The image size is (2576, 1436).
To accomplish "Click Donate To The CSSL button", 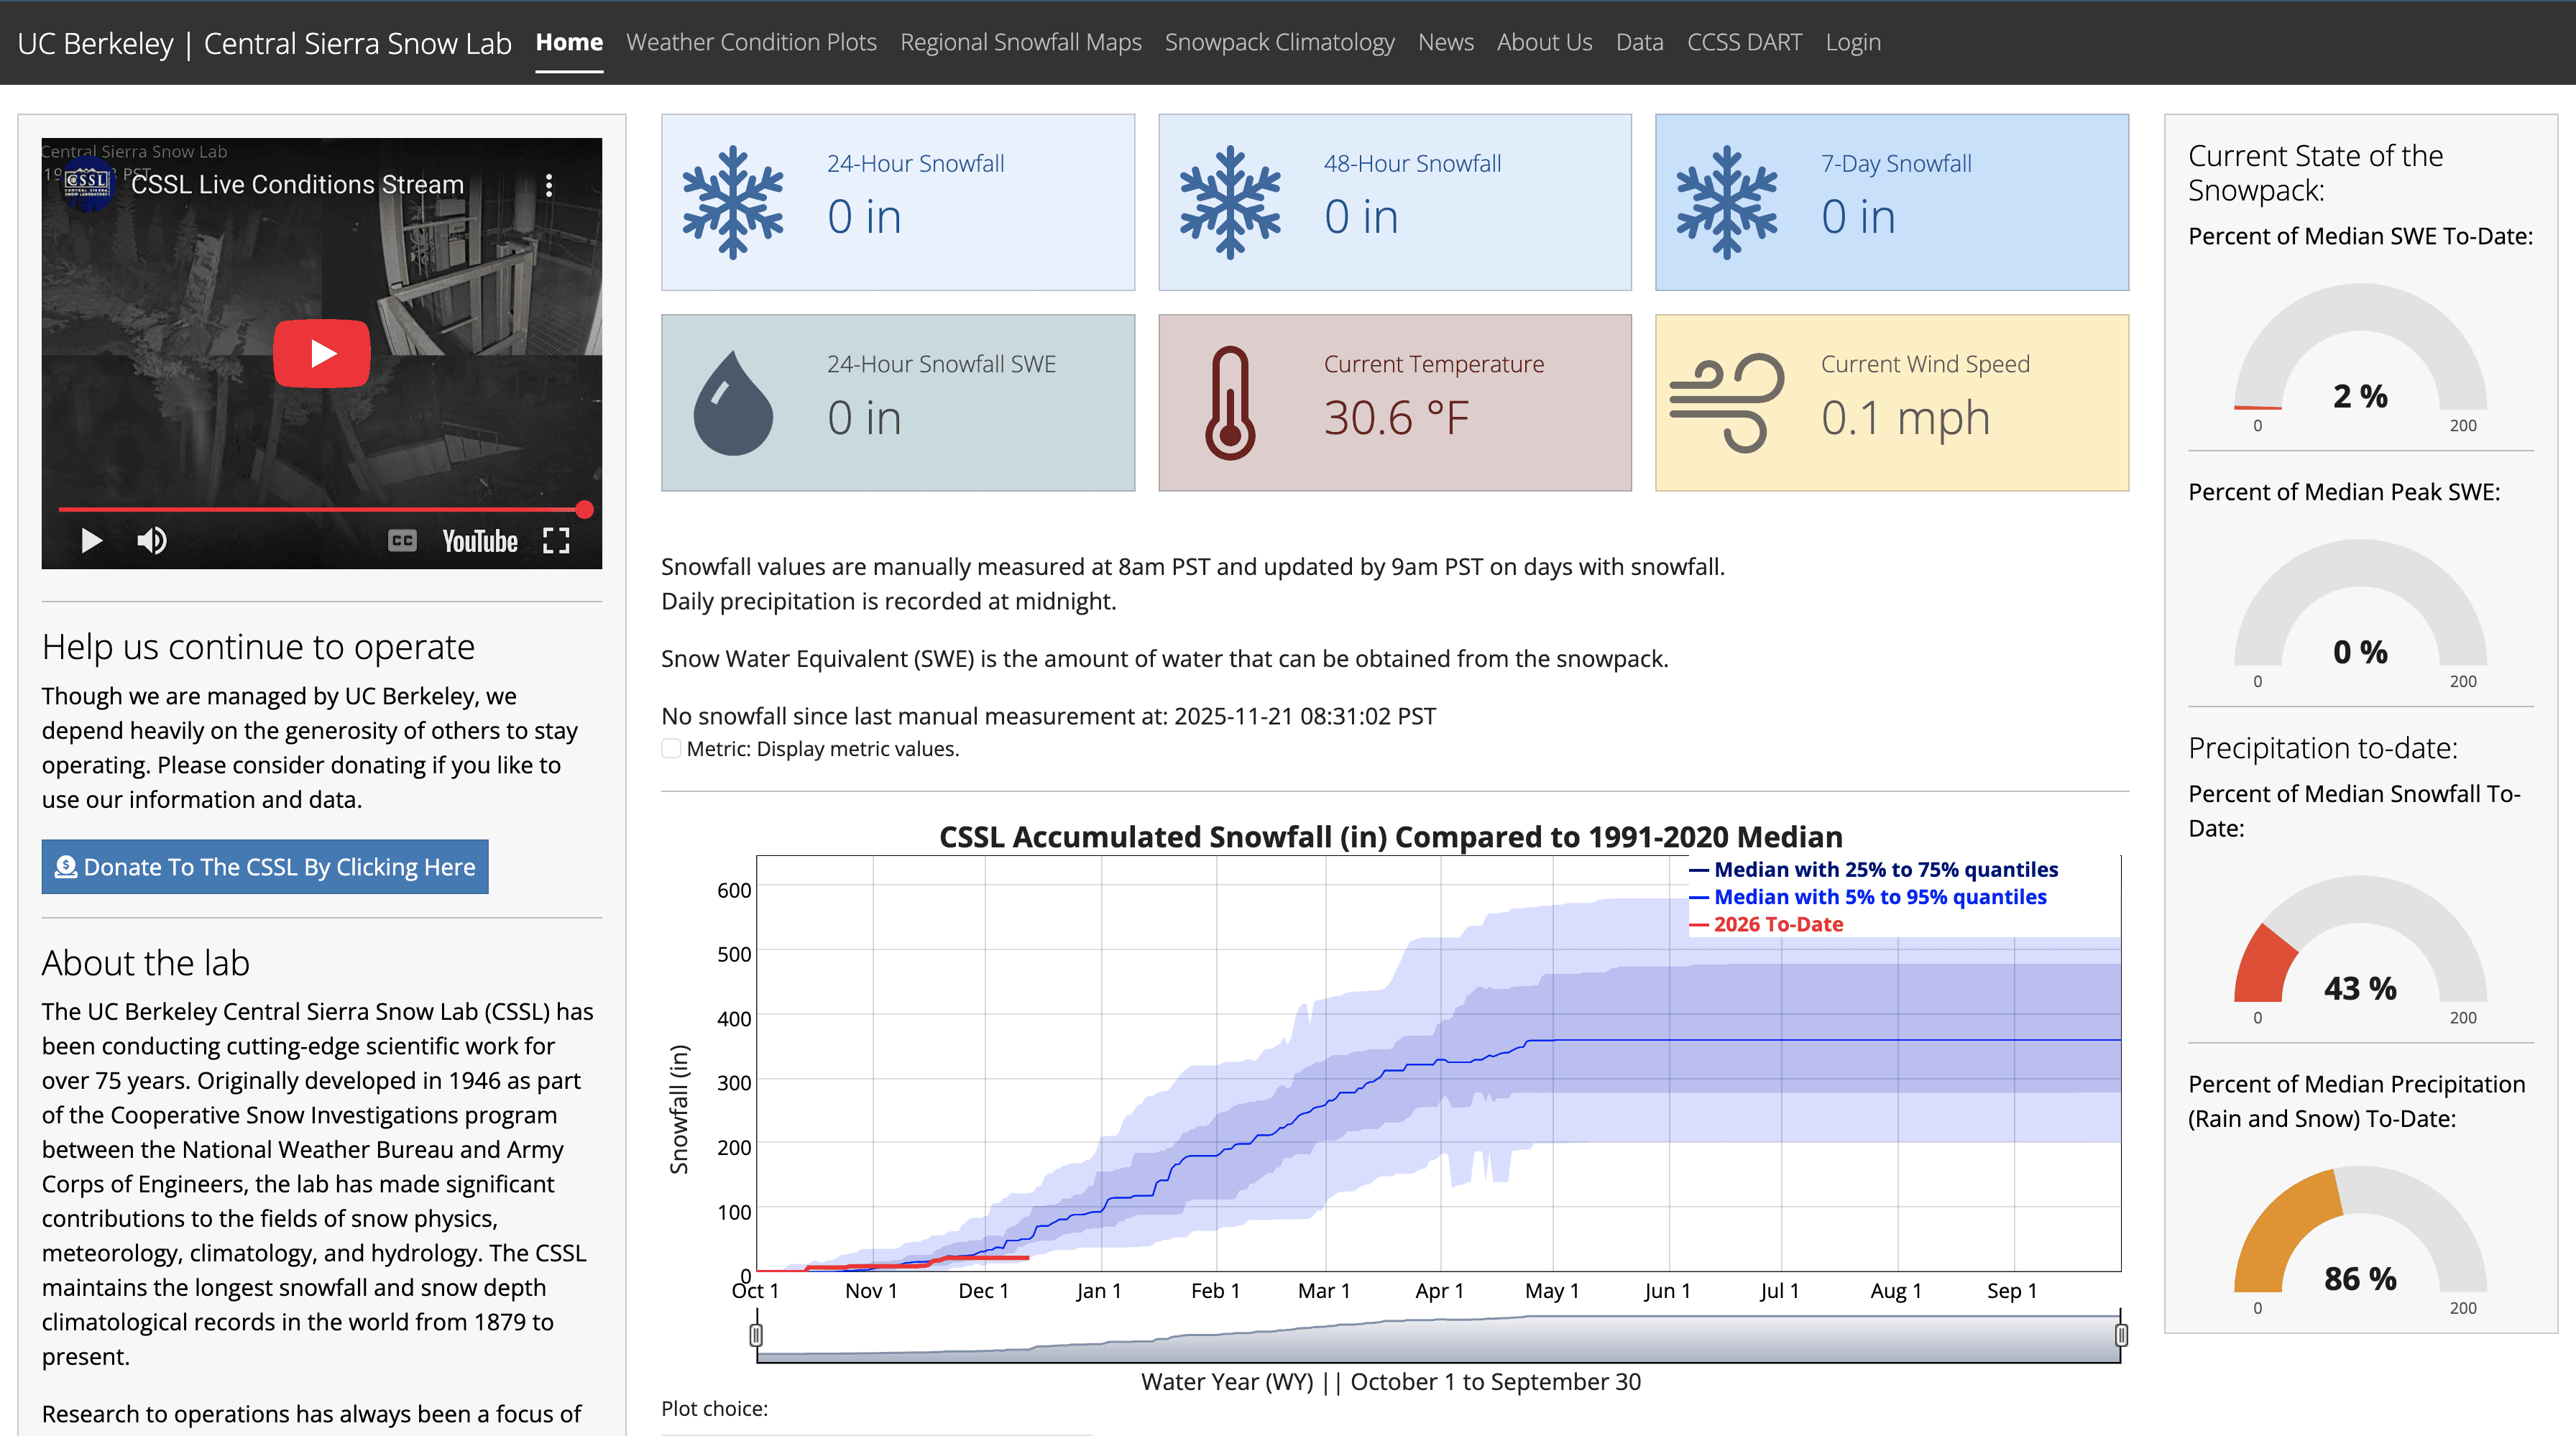I will click(x=265, y=867).
